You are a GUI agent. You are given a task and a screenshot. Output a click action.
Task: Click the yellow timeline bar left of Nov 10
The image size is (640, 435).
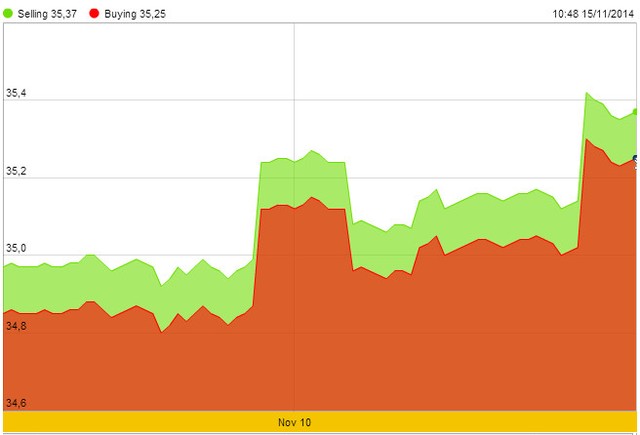(130, 423)
